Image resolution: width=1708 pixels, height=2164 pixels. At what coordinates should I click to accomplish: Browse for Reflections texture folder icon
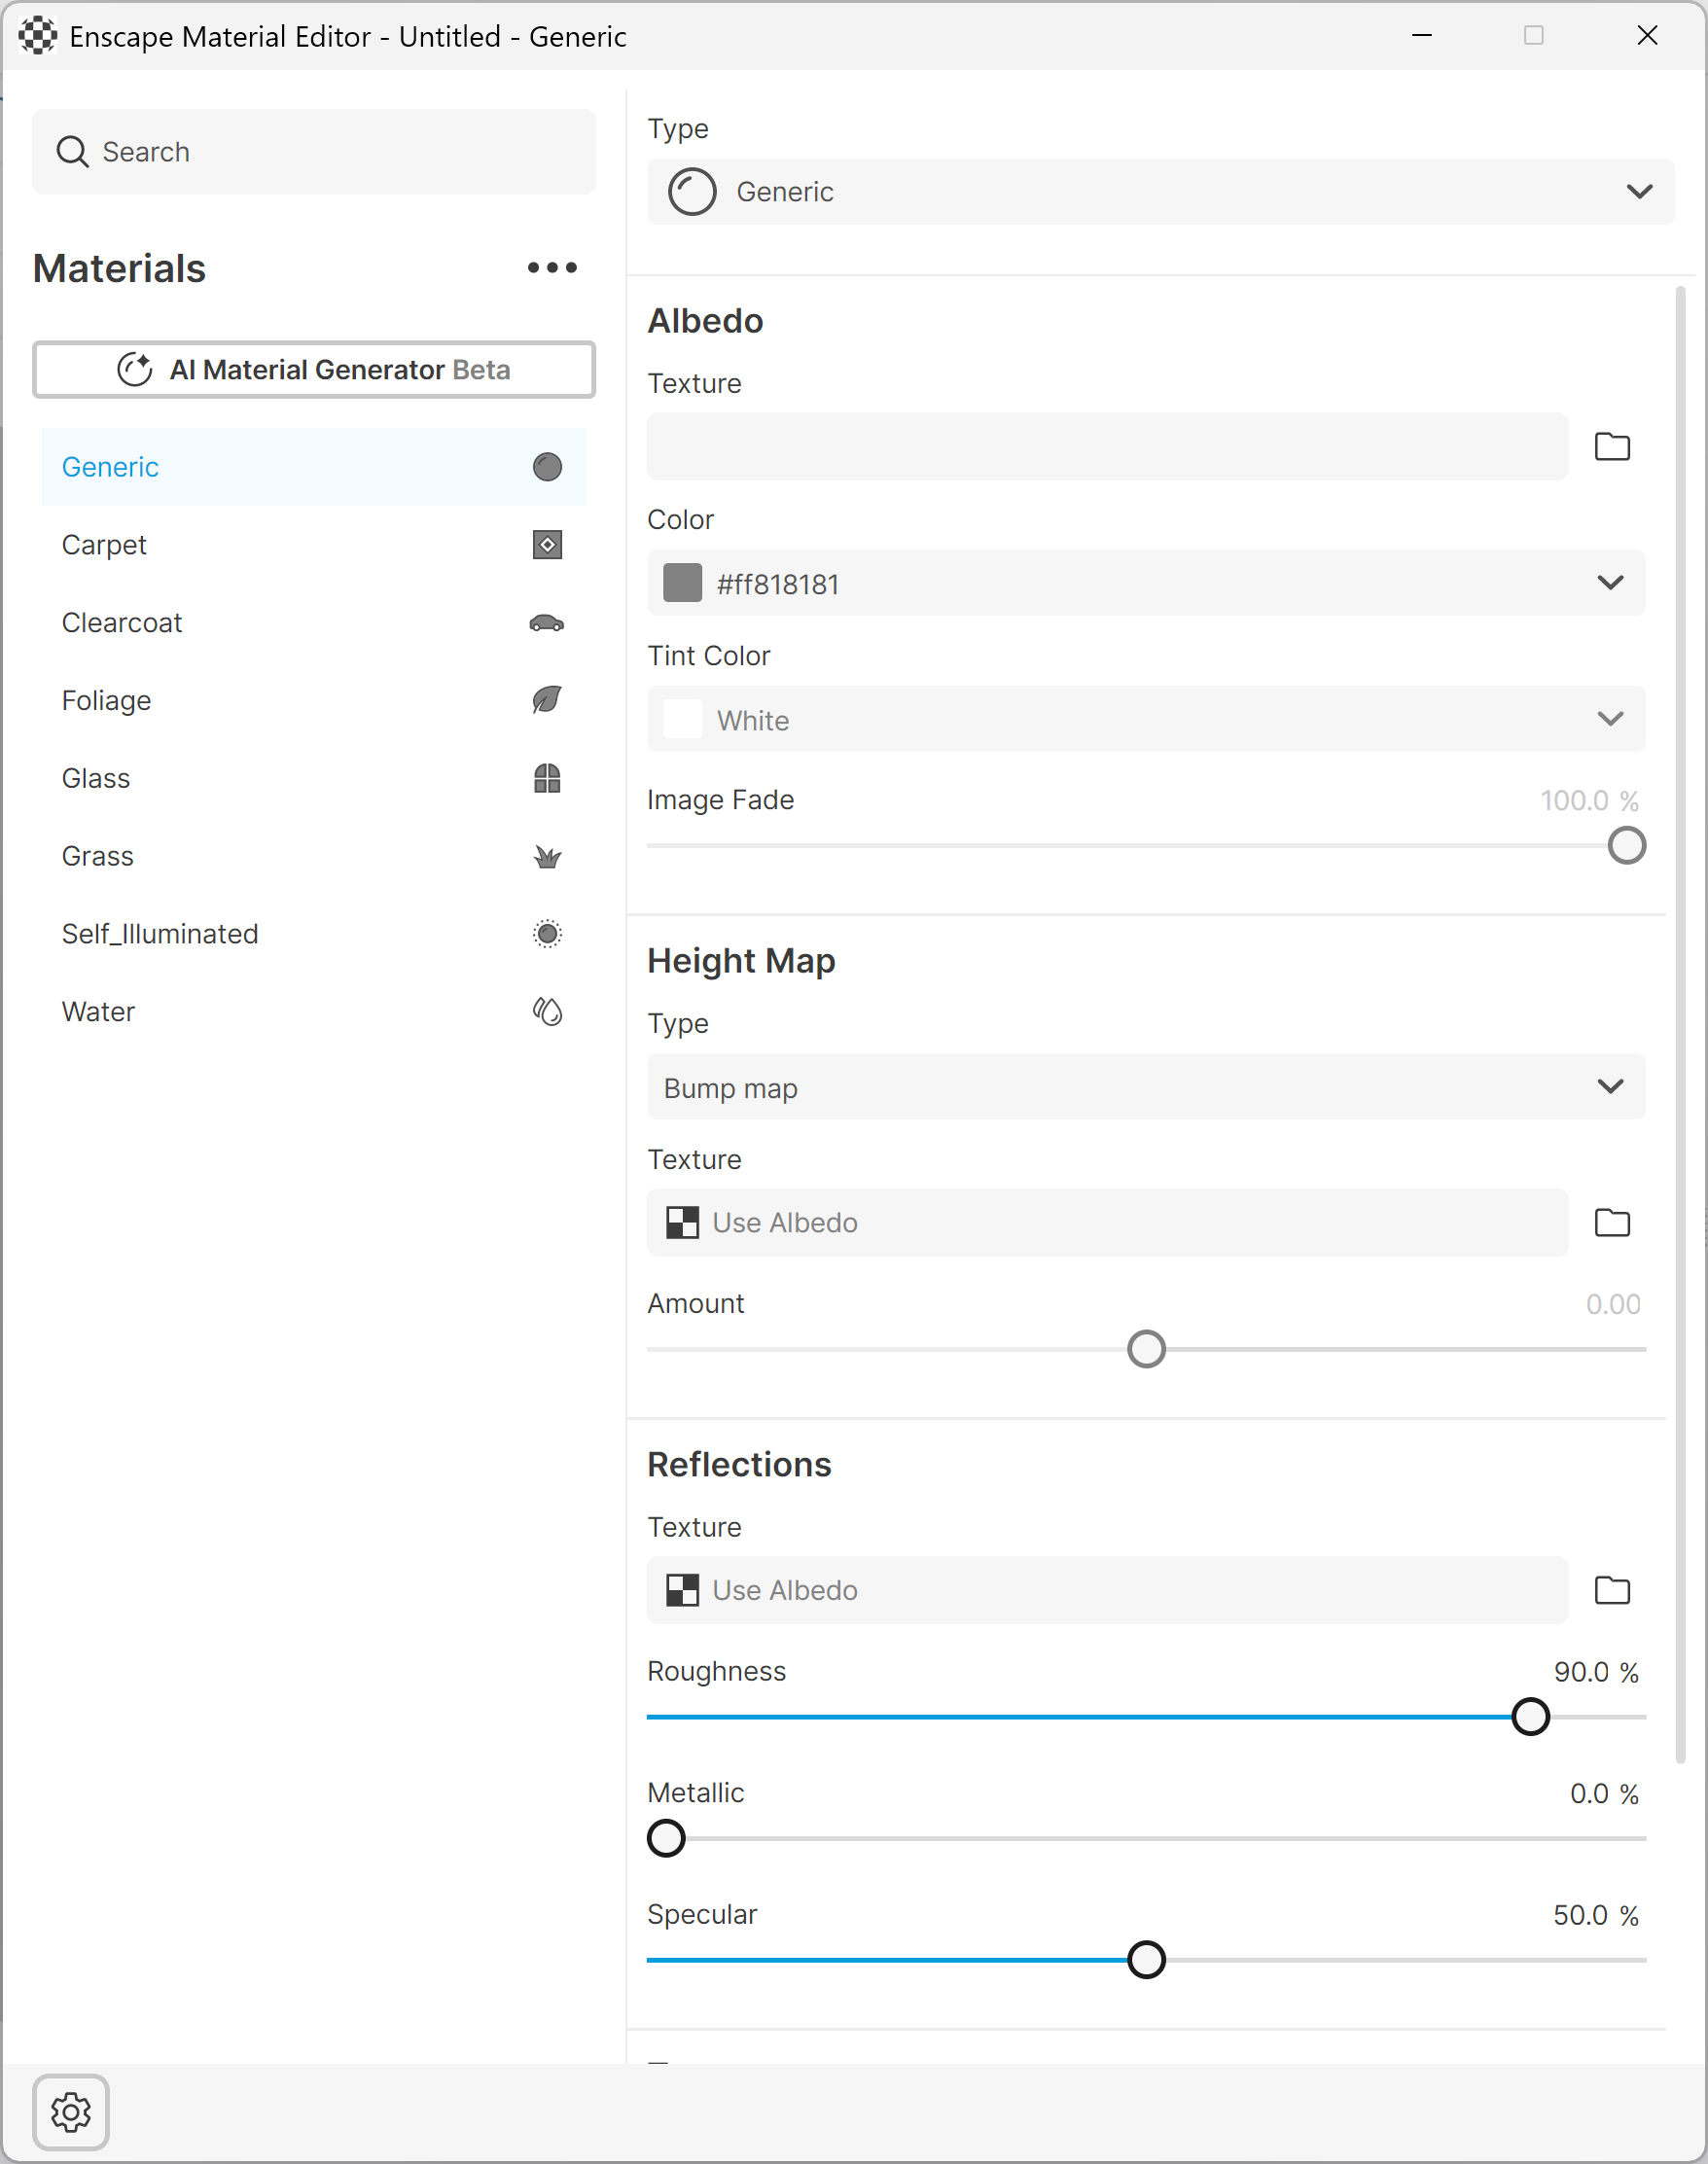[1612, 1590]
